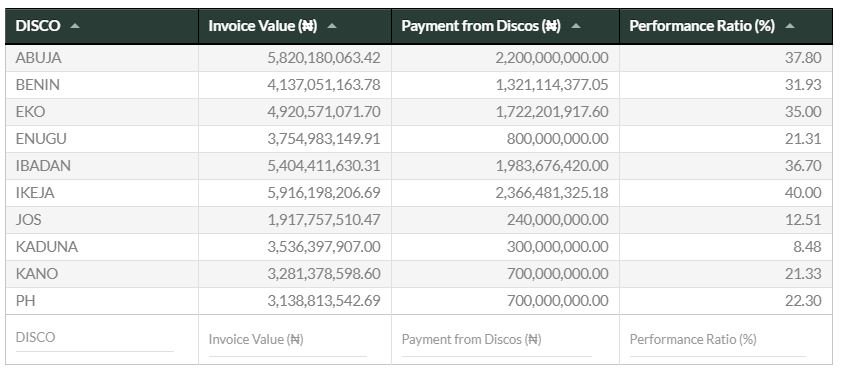Click performance ratio 40.00

coord(803,193)
